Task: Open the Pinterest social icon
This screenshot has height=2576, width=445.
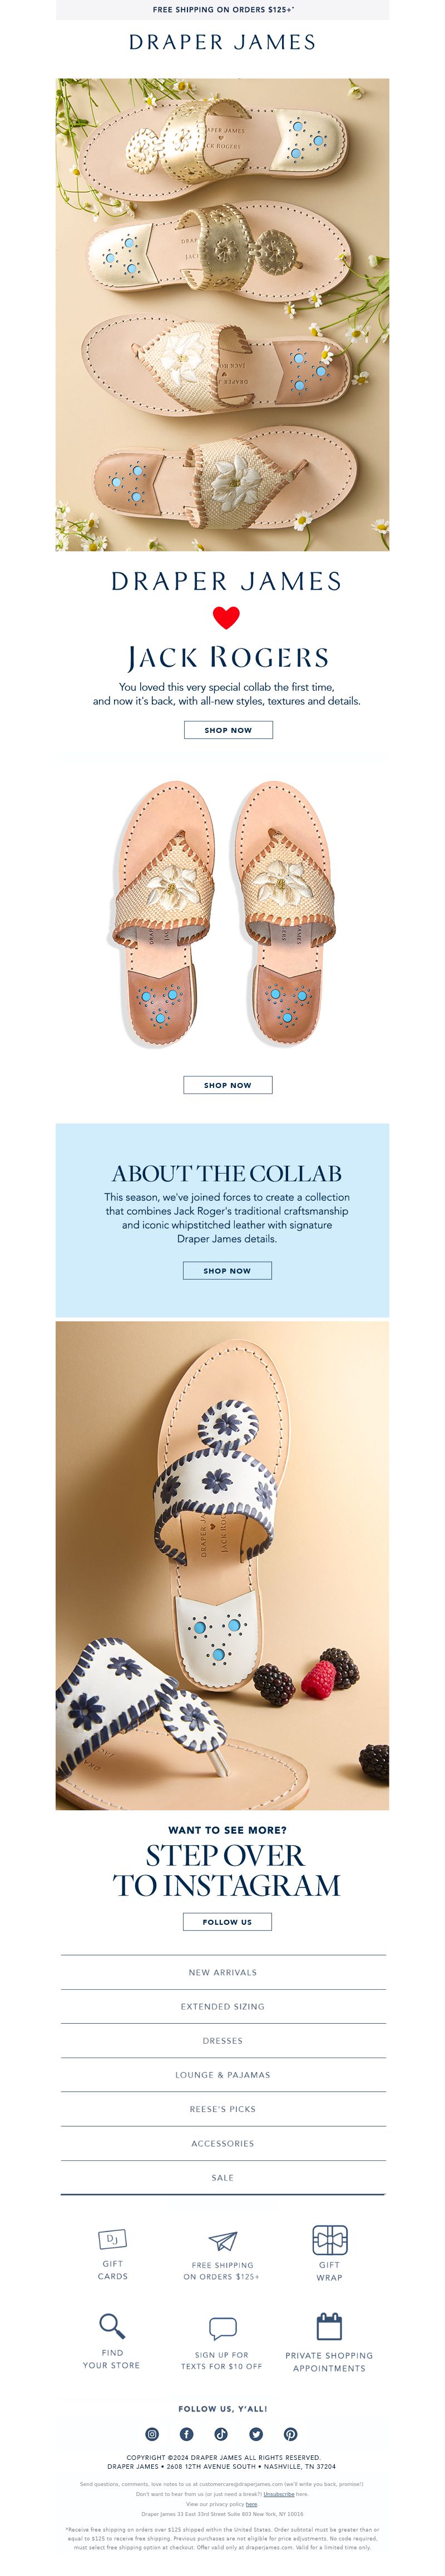Action: 290,2433
